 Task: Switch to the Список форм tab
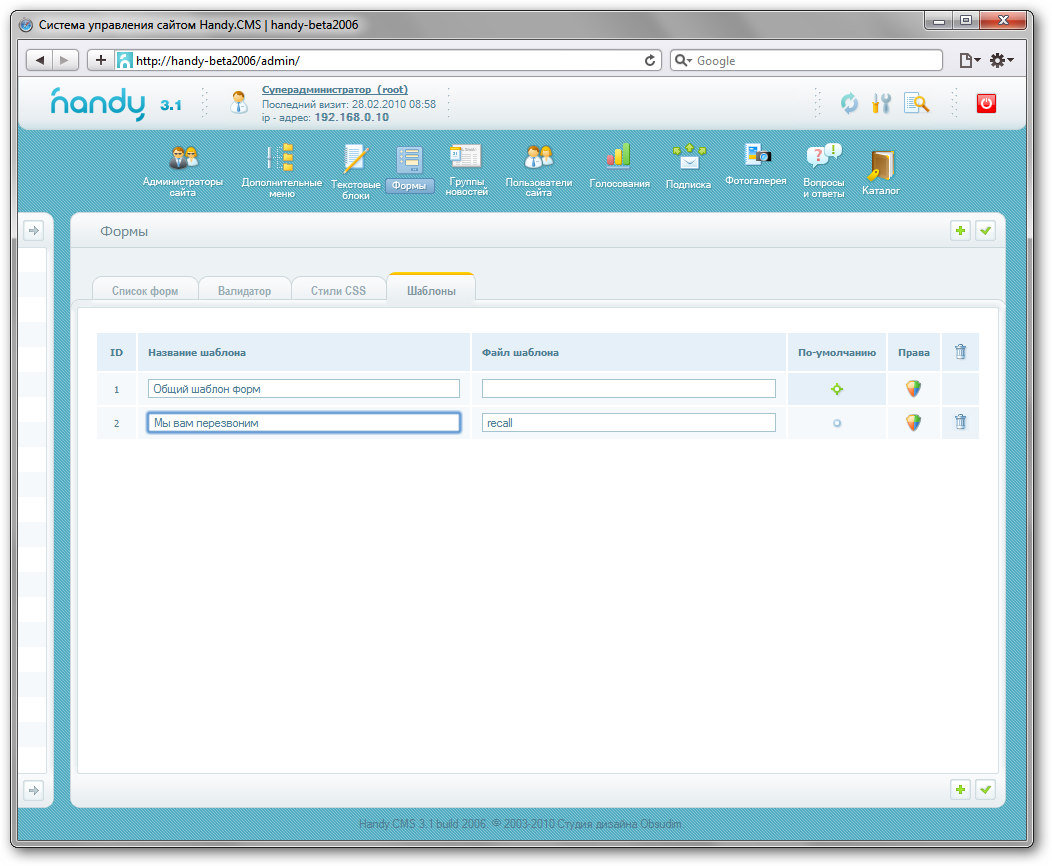pyautogui.click(x=145, y=291)
